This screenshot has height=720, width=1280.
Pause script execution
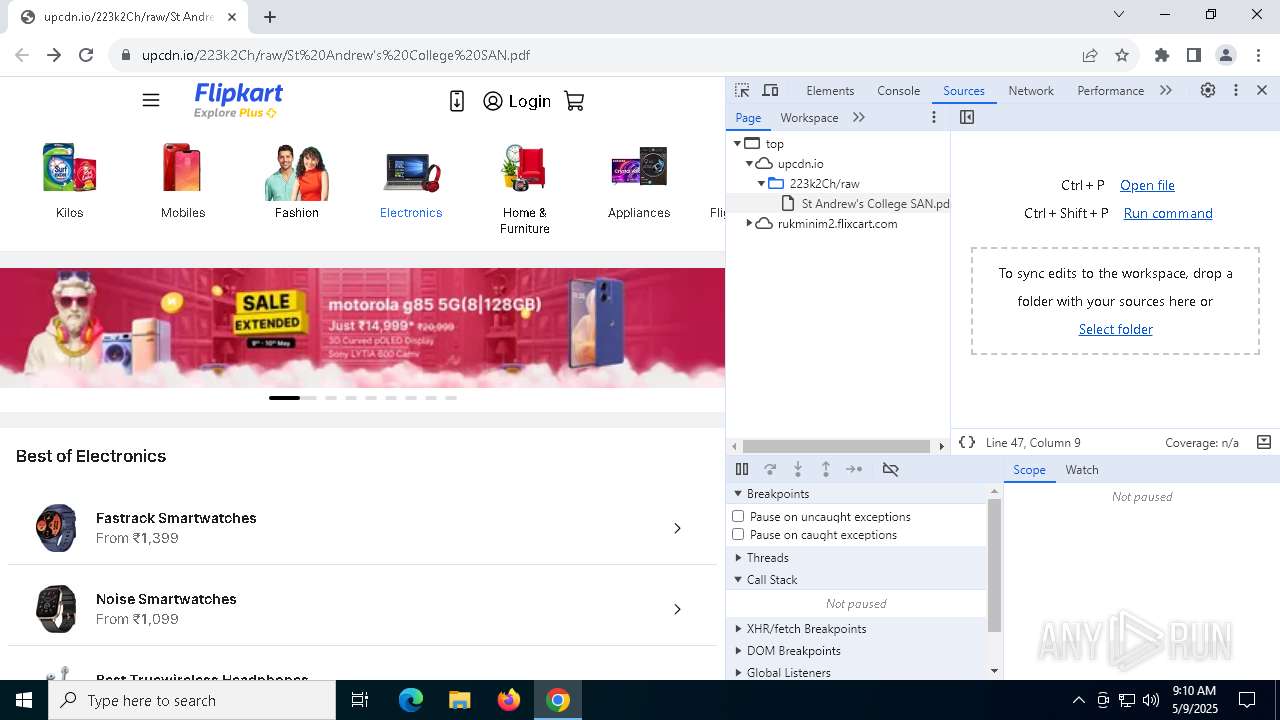tap(742, 469)
